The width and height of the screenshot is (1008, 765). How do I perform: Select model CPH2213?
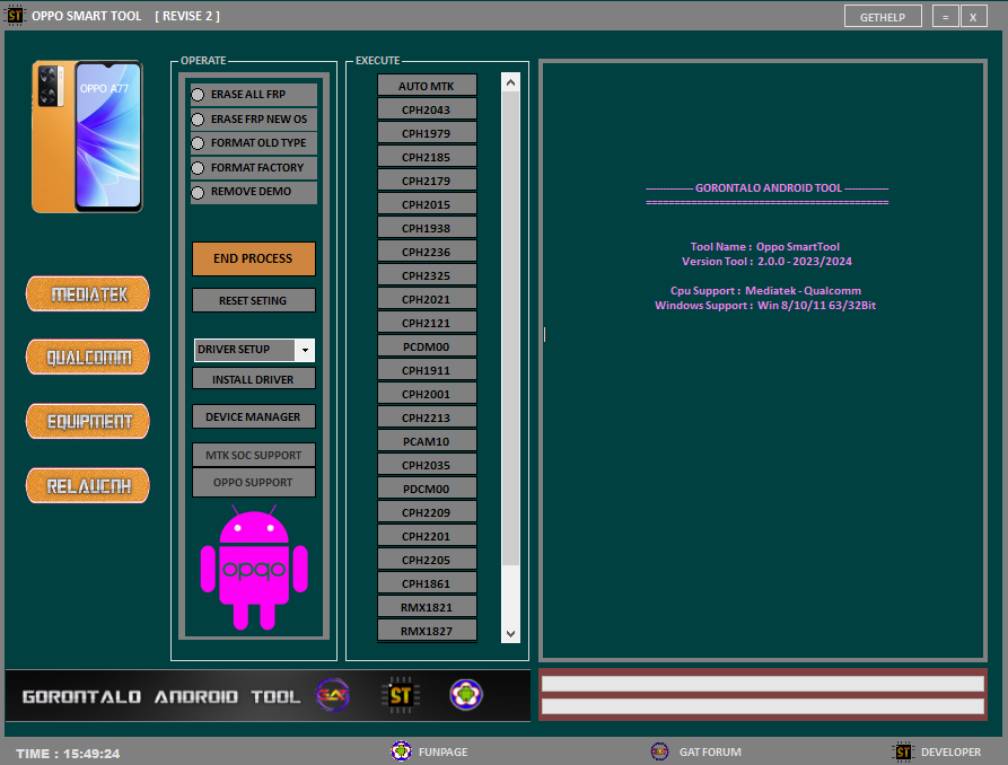click(427, 418)
